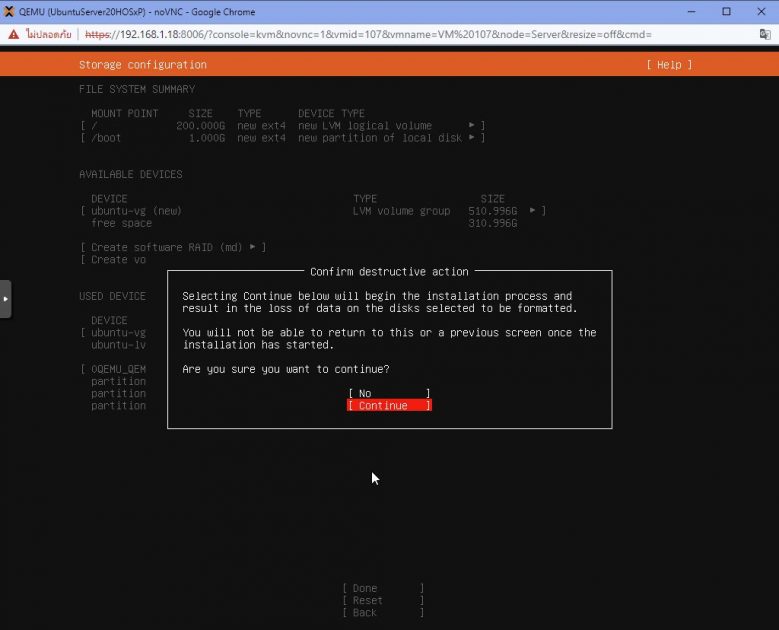Expand the noVNC side control panel

[x=5, y=299]
